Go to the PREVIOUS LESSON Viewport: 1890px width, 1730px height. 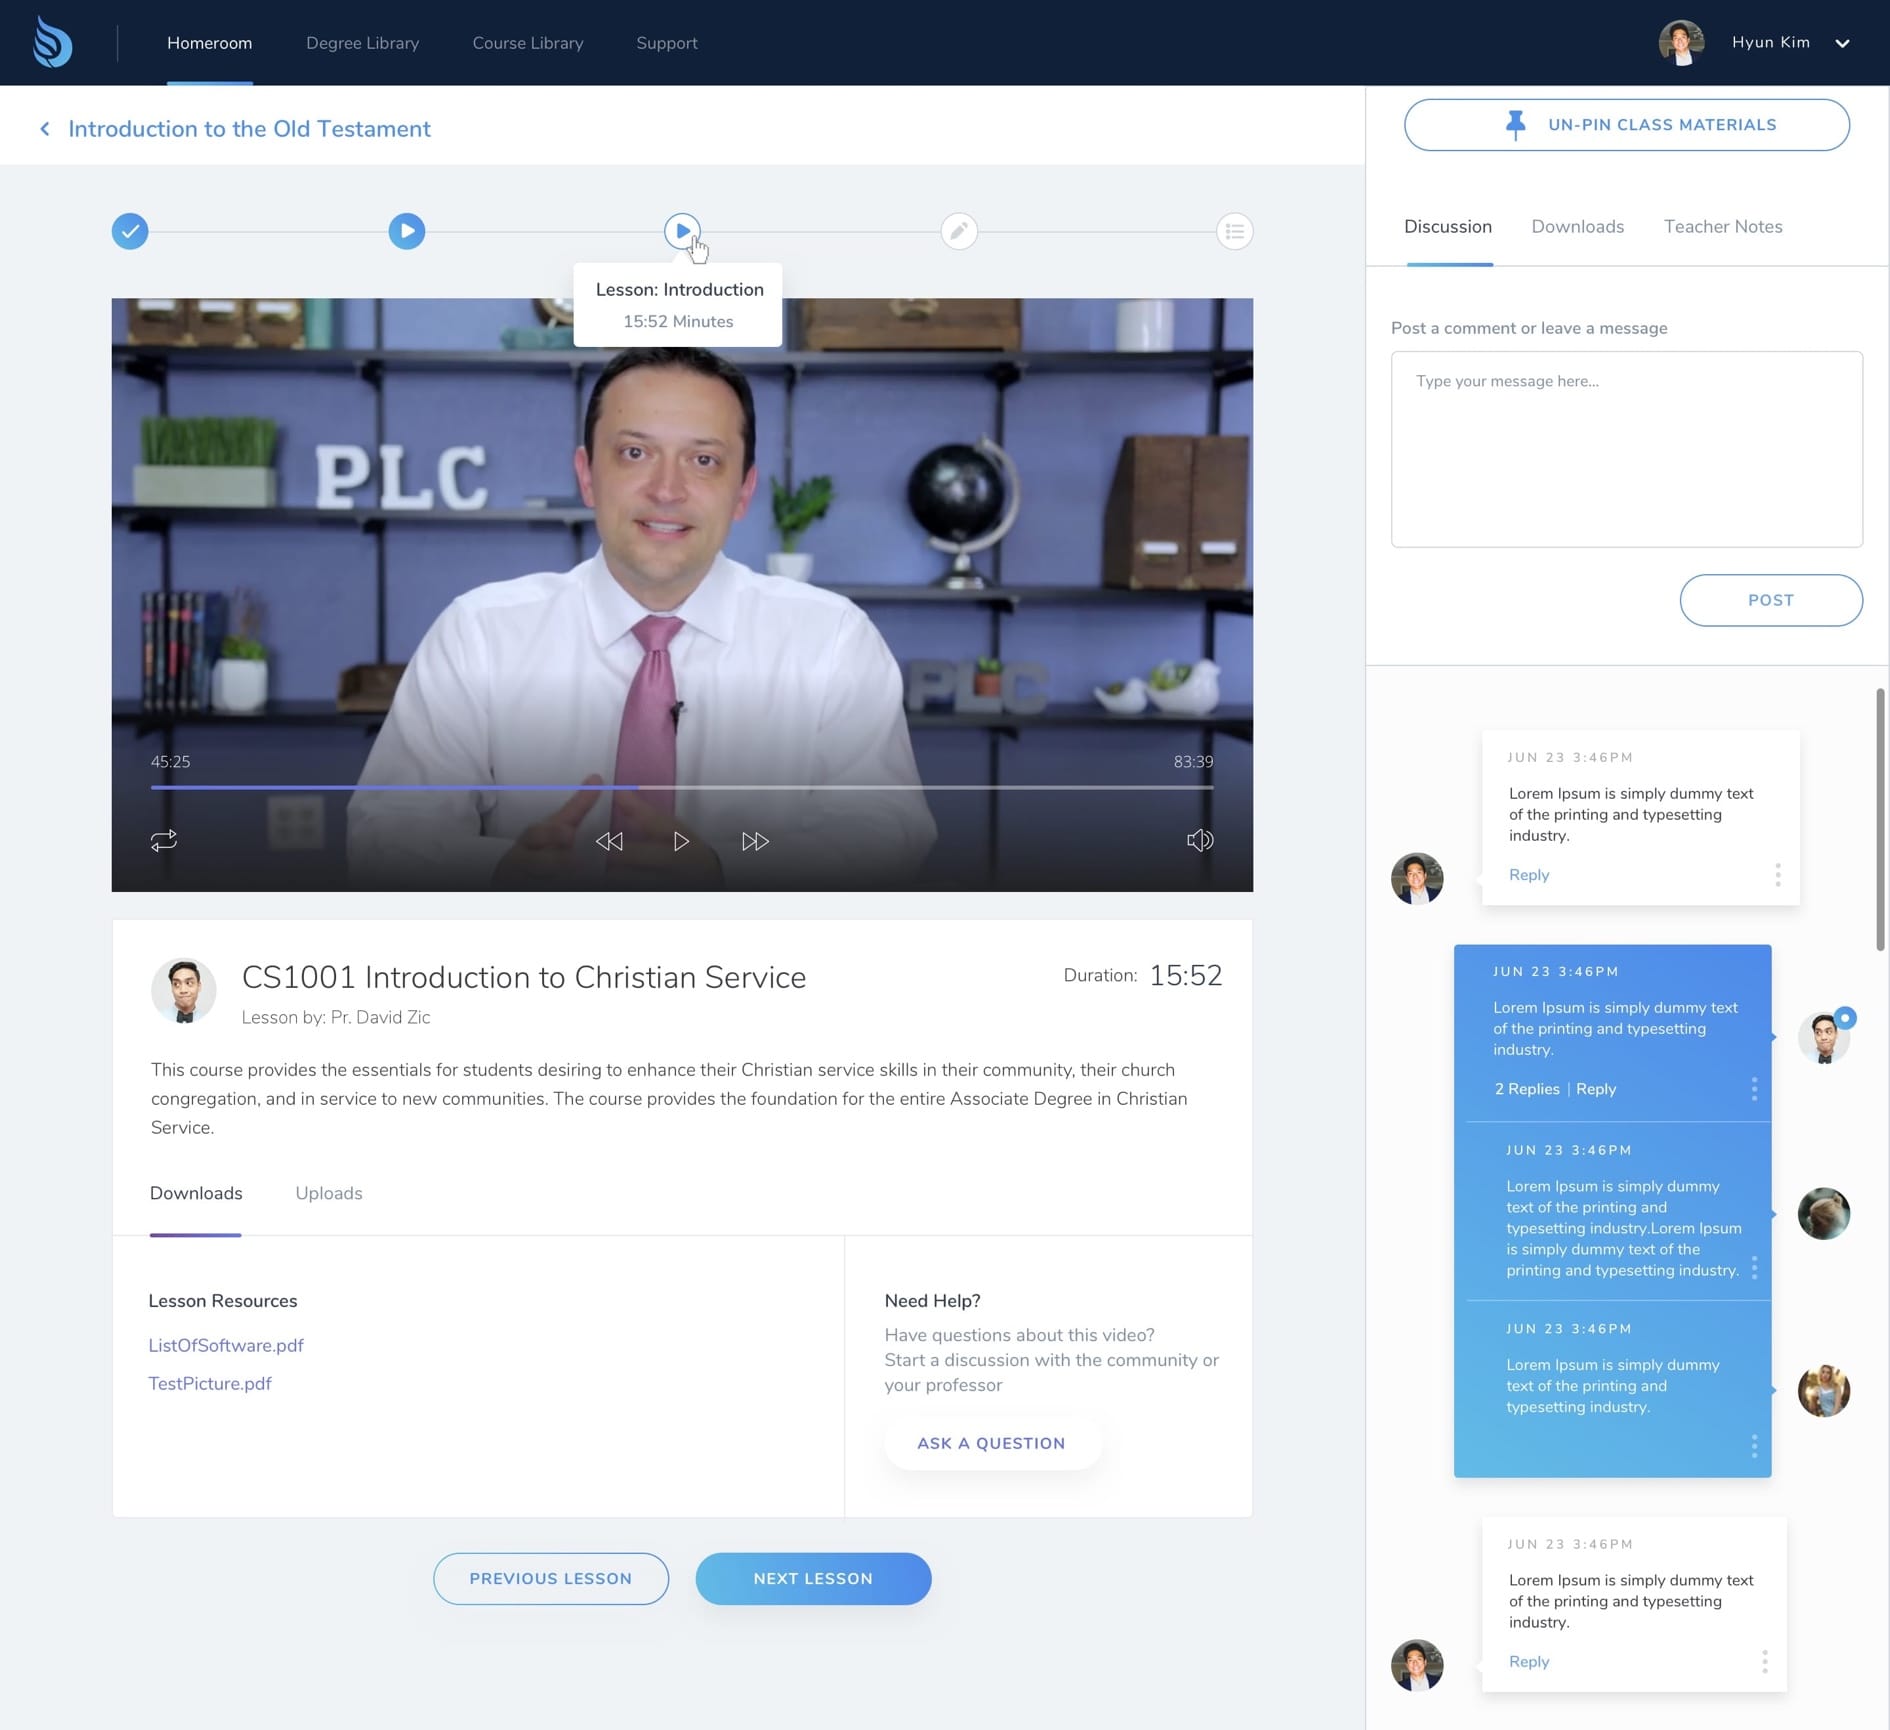[550, 1578]
